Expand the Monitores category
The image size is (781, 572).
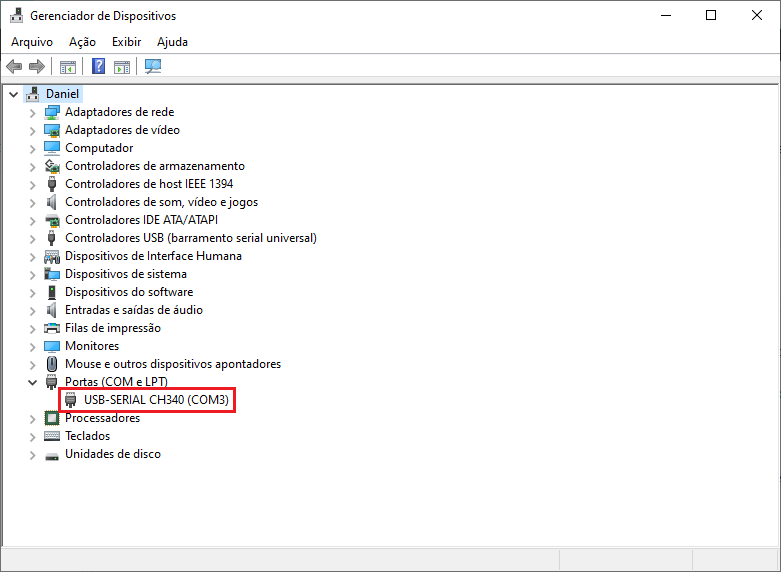(32, 347)
